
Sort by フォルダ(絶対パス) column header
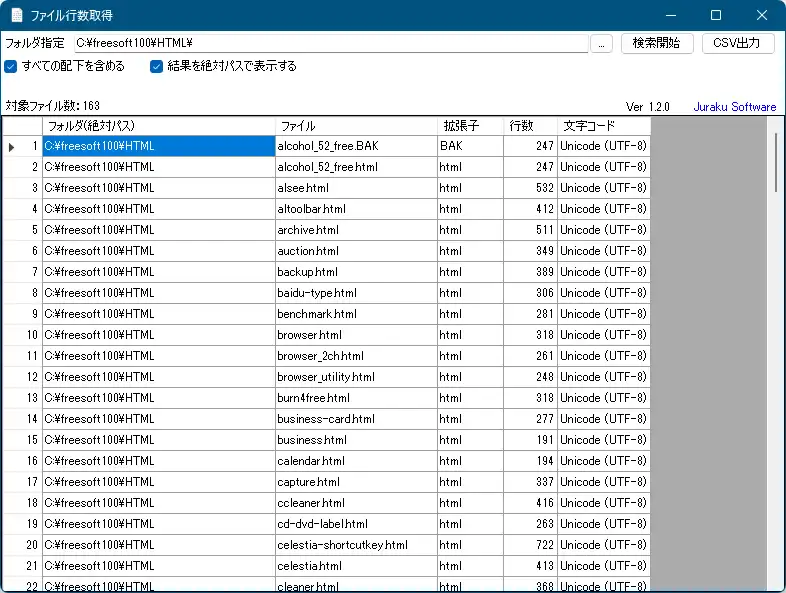158,126
